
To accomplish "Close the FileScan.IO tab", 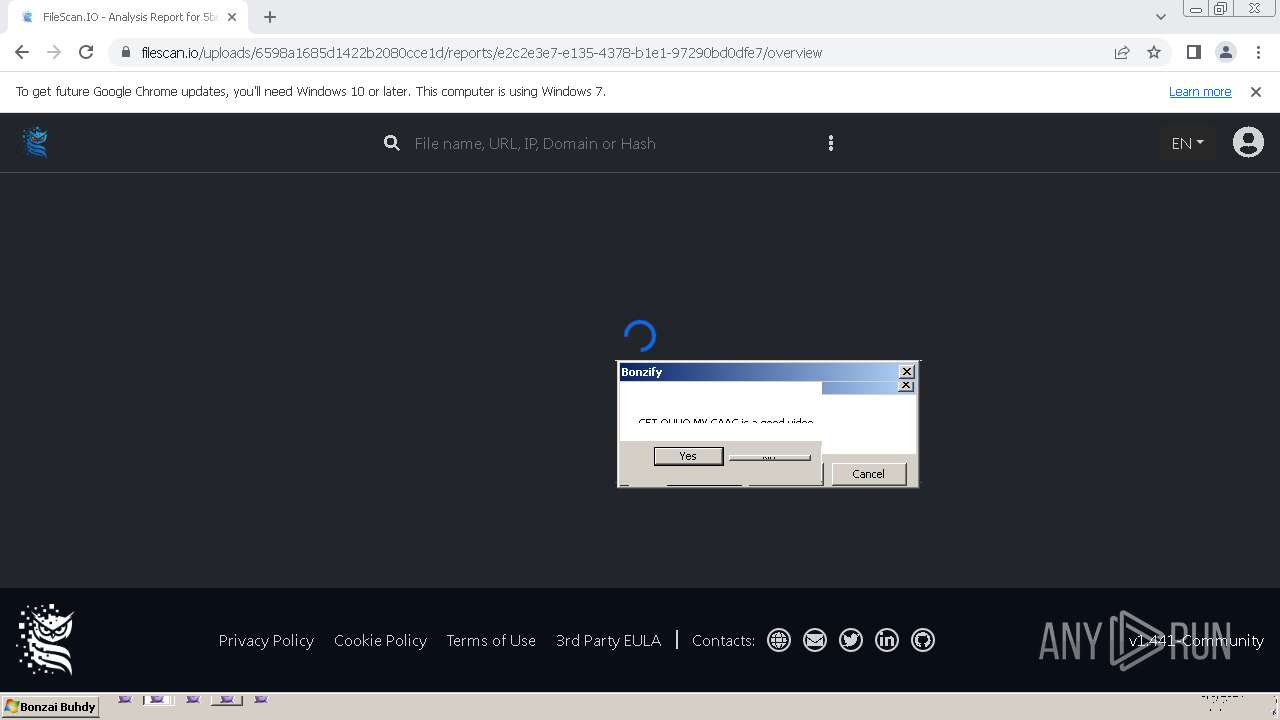I will [x=232, y=17].
